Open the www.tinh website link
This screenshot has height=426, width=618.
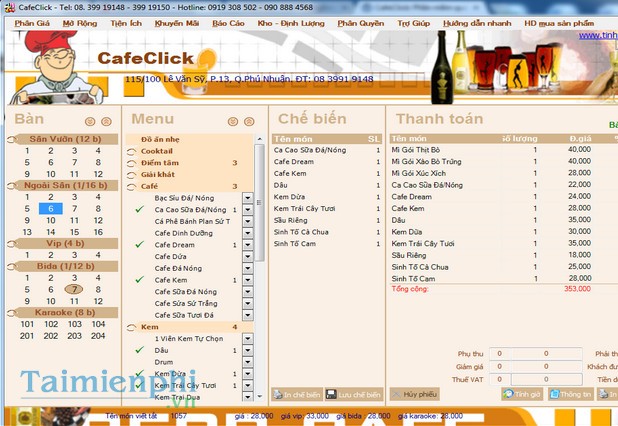598,35
